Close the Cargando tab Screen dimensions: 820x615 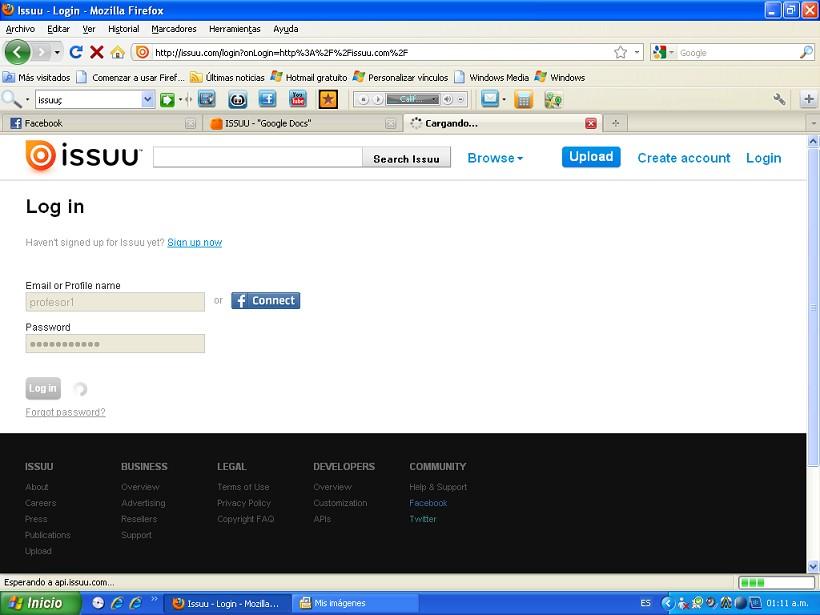click(591, 123)
